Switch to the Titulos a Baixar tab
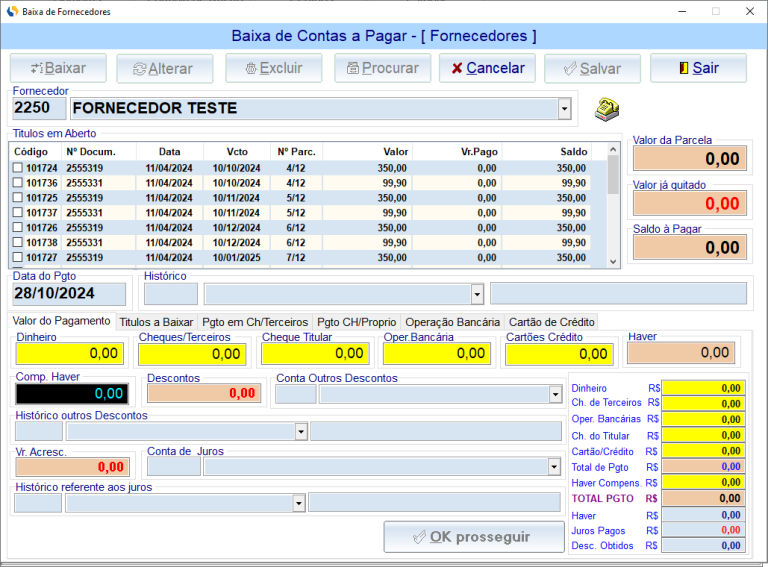The width and height of the screenshot is (768, 567). tap(156, 322)
